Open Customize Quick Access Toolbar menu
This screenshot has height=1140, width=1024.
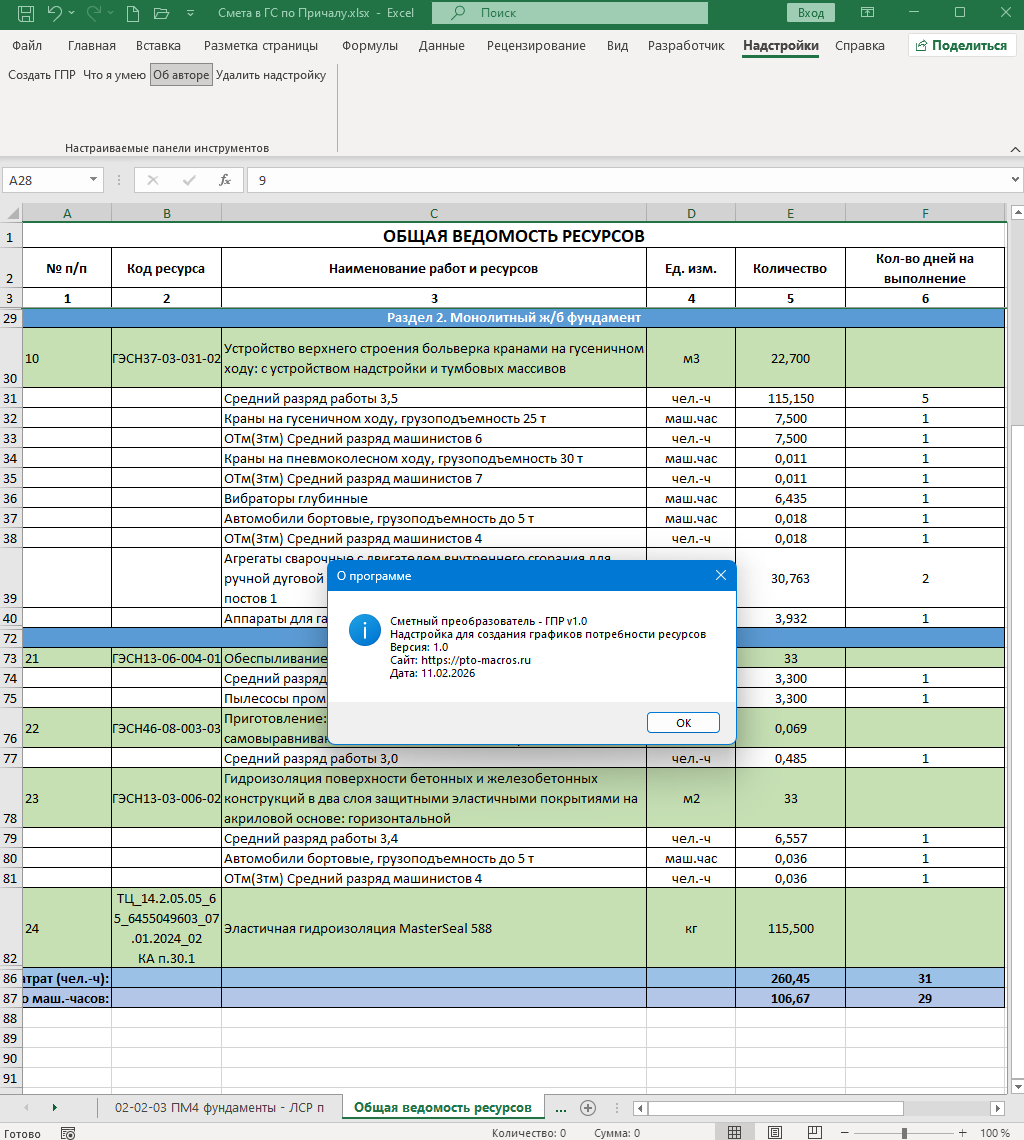(x=190, y=12)
